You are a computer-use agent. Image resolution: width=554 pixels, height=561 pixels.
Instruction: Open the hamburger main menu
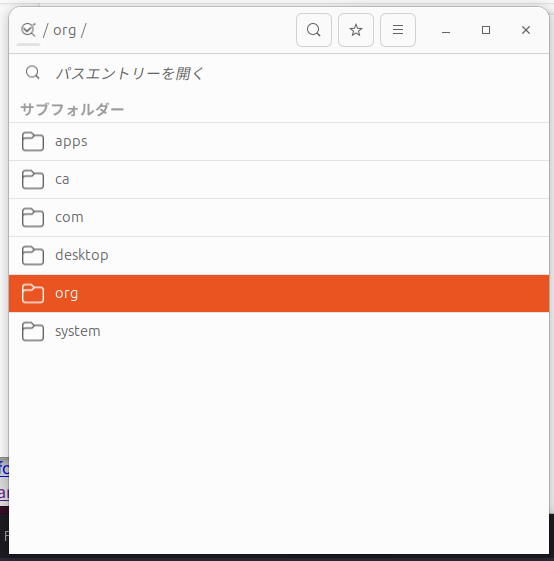[x=398, y=30]
